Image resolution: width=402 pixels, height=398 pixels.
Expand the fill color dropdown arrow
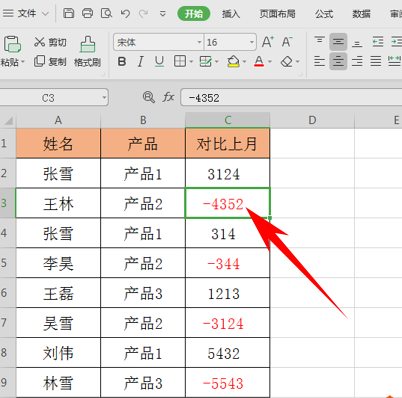pyautogui.click(x=244, y=62)
